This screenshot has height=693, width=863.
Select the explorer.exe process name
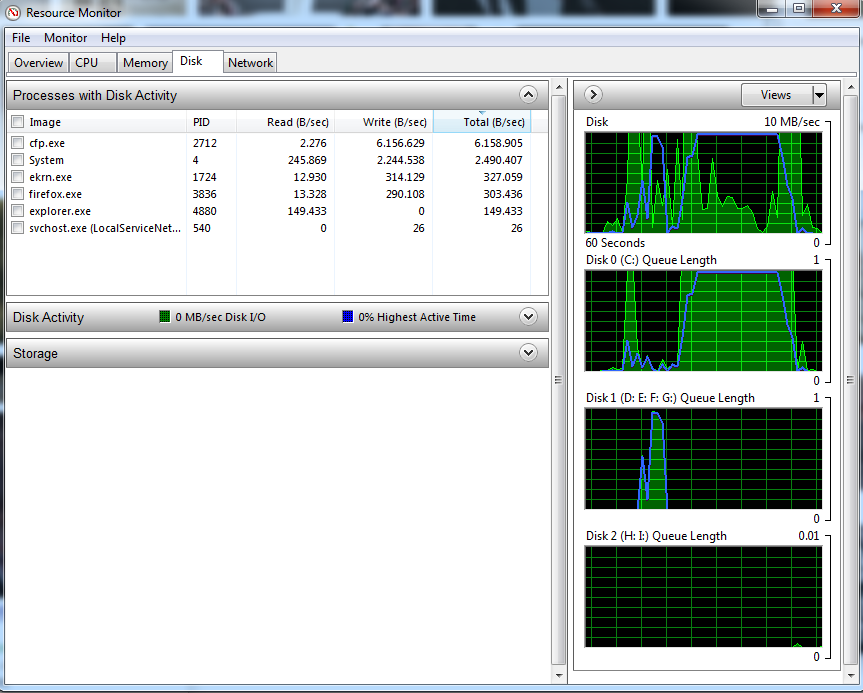[60, 211]
